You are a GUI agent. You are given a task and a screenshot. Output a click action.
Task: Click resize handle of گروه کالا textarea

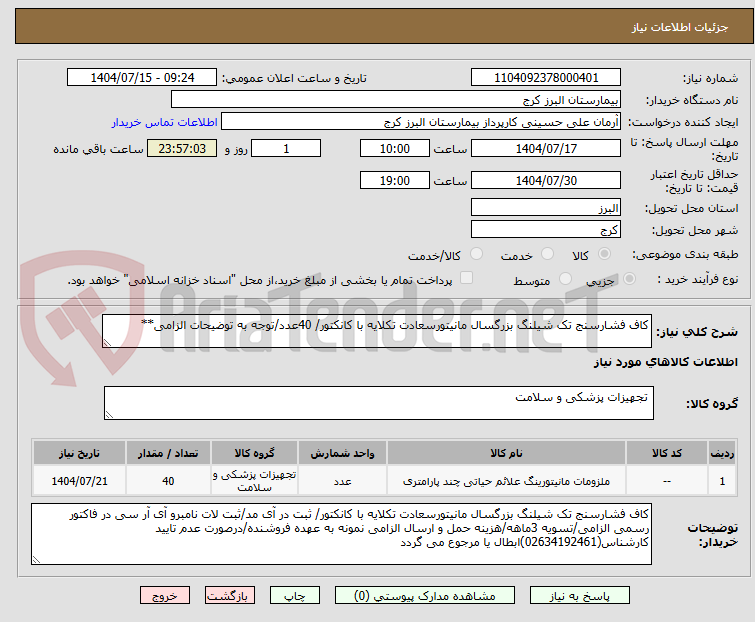(x=109, y=415)
